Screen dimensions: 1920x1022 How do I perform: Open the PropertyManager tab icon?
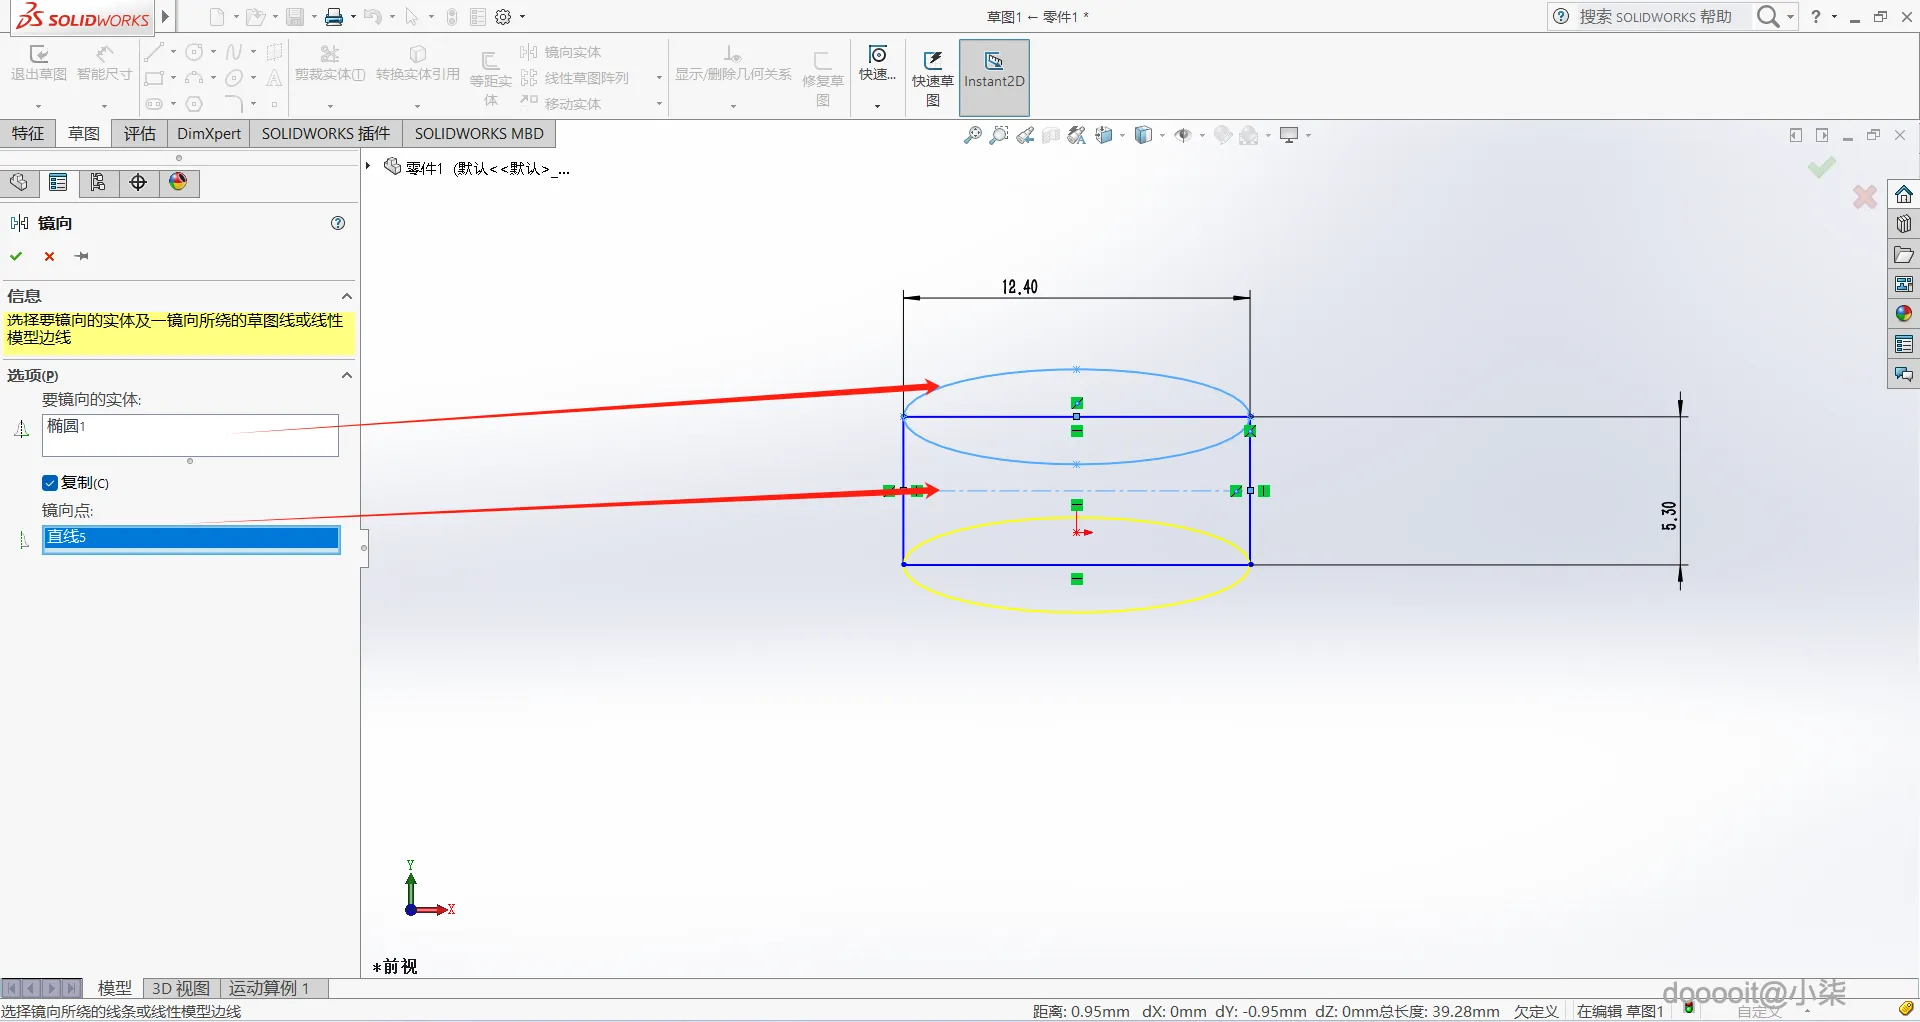click(x=58, y=182)
